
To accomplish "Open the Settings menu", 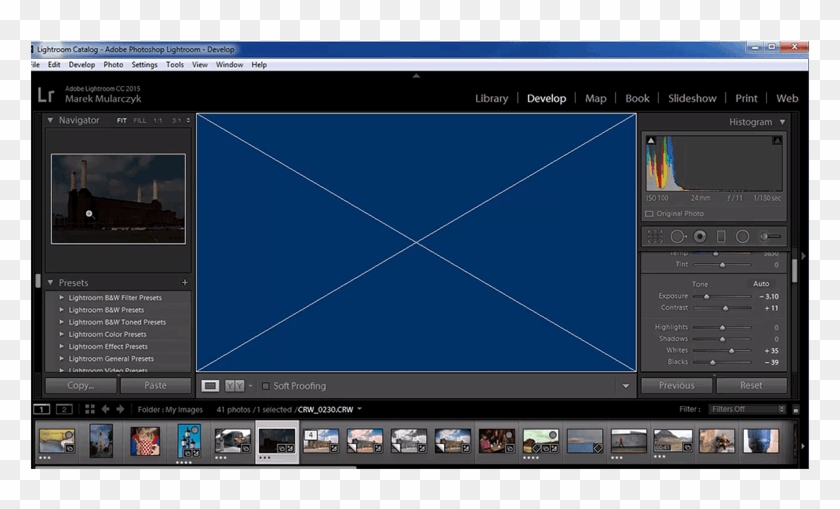I will tap(144, 65).
